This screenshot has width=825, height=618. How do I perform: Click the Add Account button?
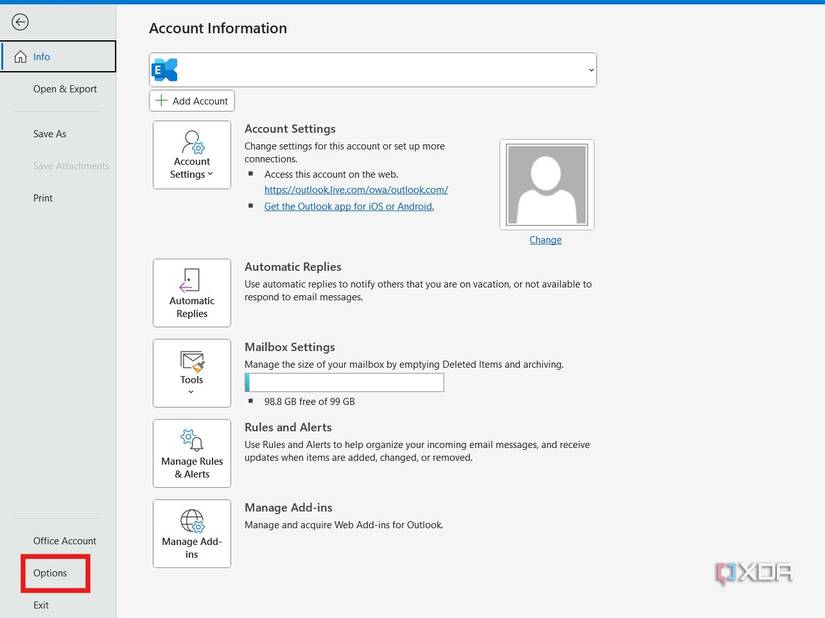[x=192, y=100]
